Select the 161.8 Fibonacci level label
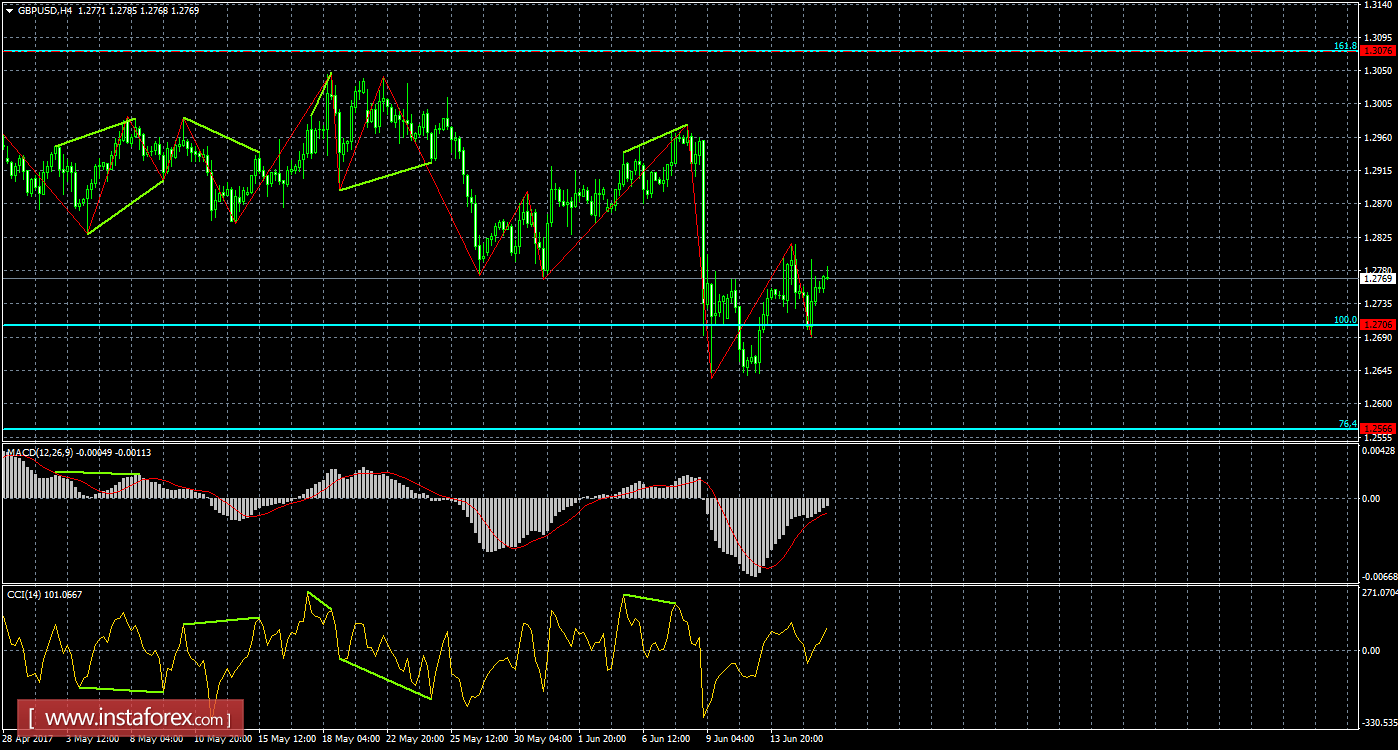This screenshot has width=1398, height=750. [x=1345, y=46]
